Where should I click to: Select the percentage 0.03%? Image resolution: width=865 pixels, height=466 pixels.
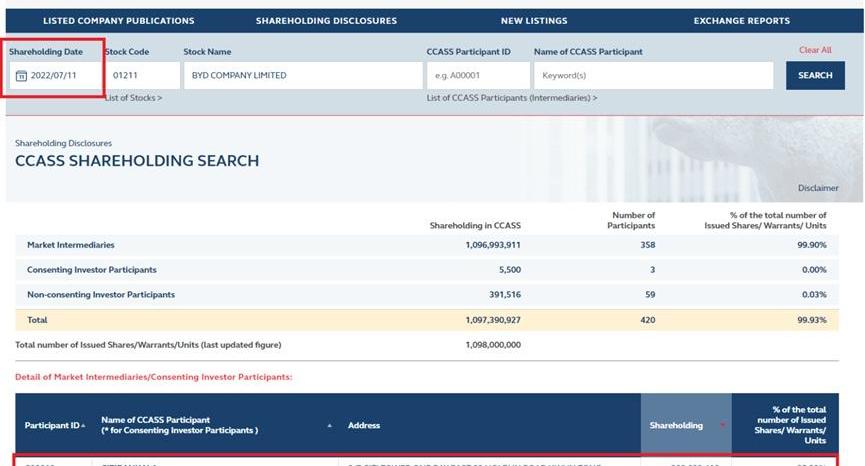click(814, 294)
